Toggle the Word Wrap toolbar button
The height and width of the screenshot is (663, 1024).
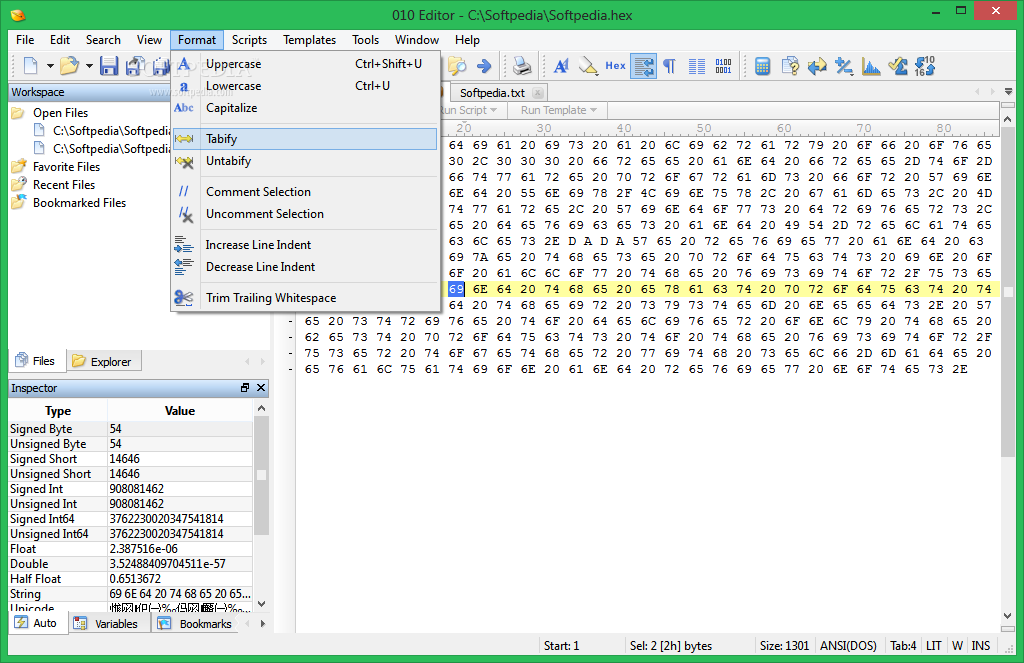643,65
